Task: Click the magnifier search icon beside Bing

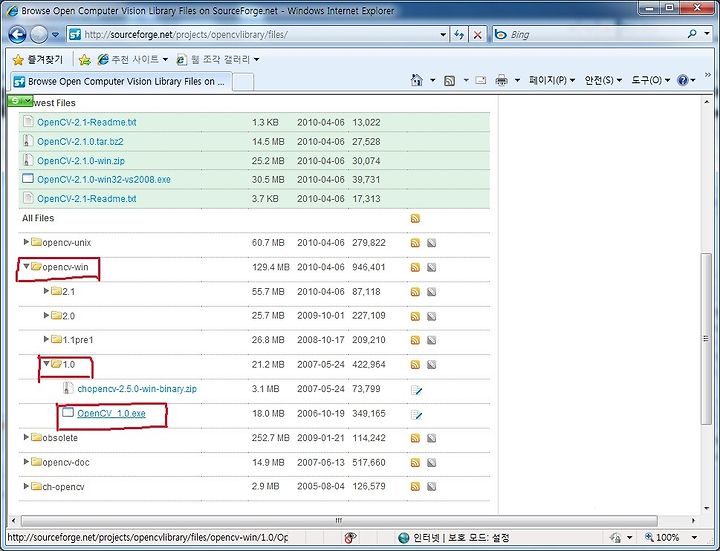Action: click(692, 34)
